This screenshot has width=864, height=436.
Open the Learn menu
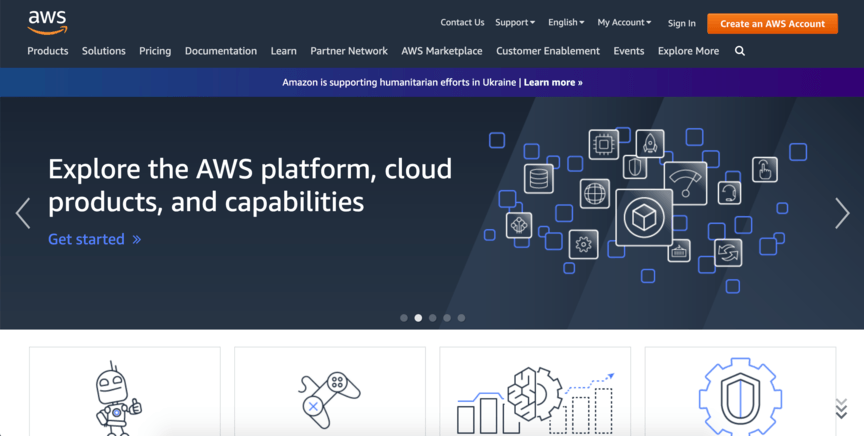pos(284,51)
